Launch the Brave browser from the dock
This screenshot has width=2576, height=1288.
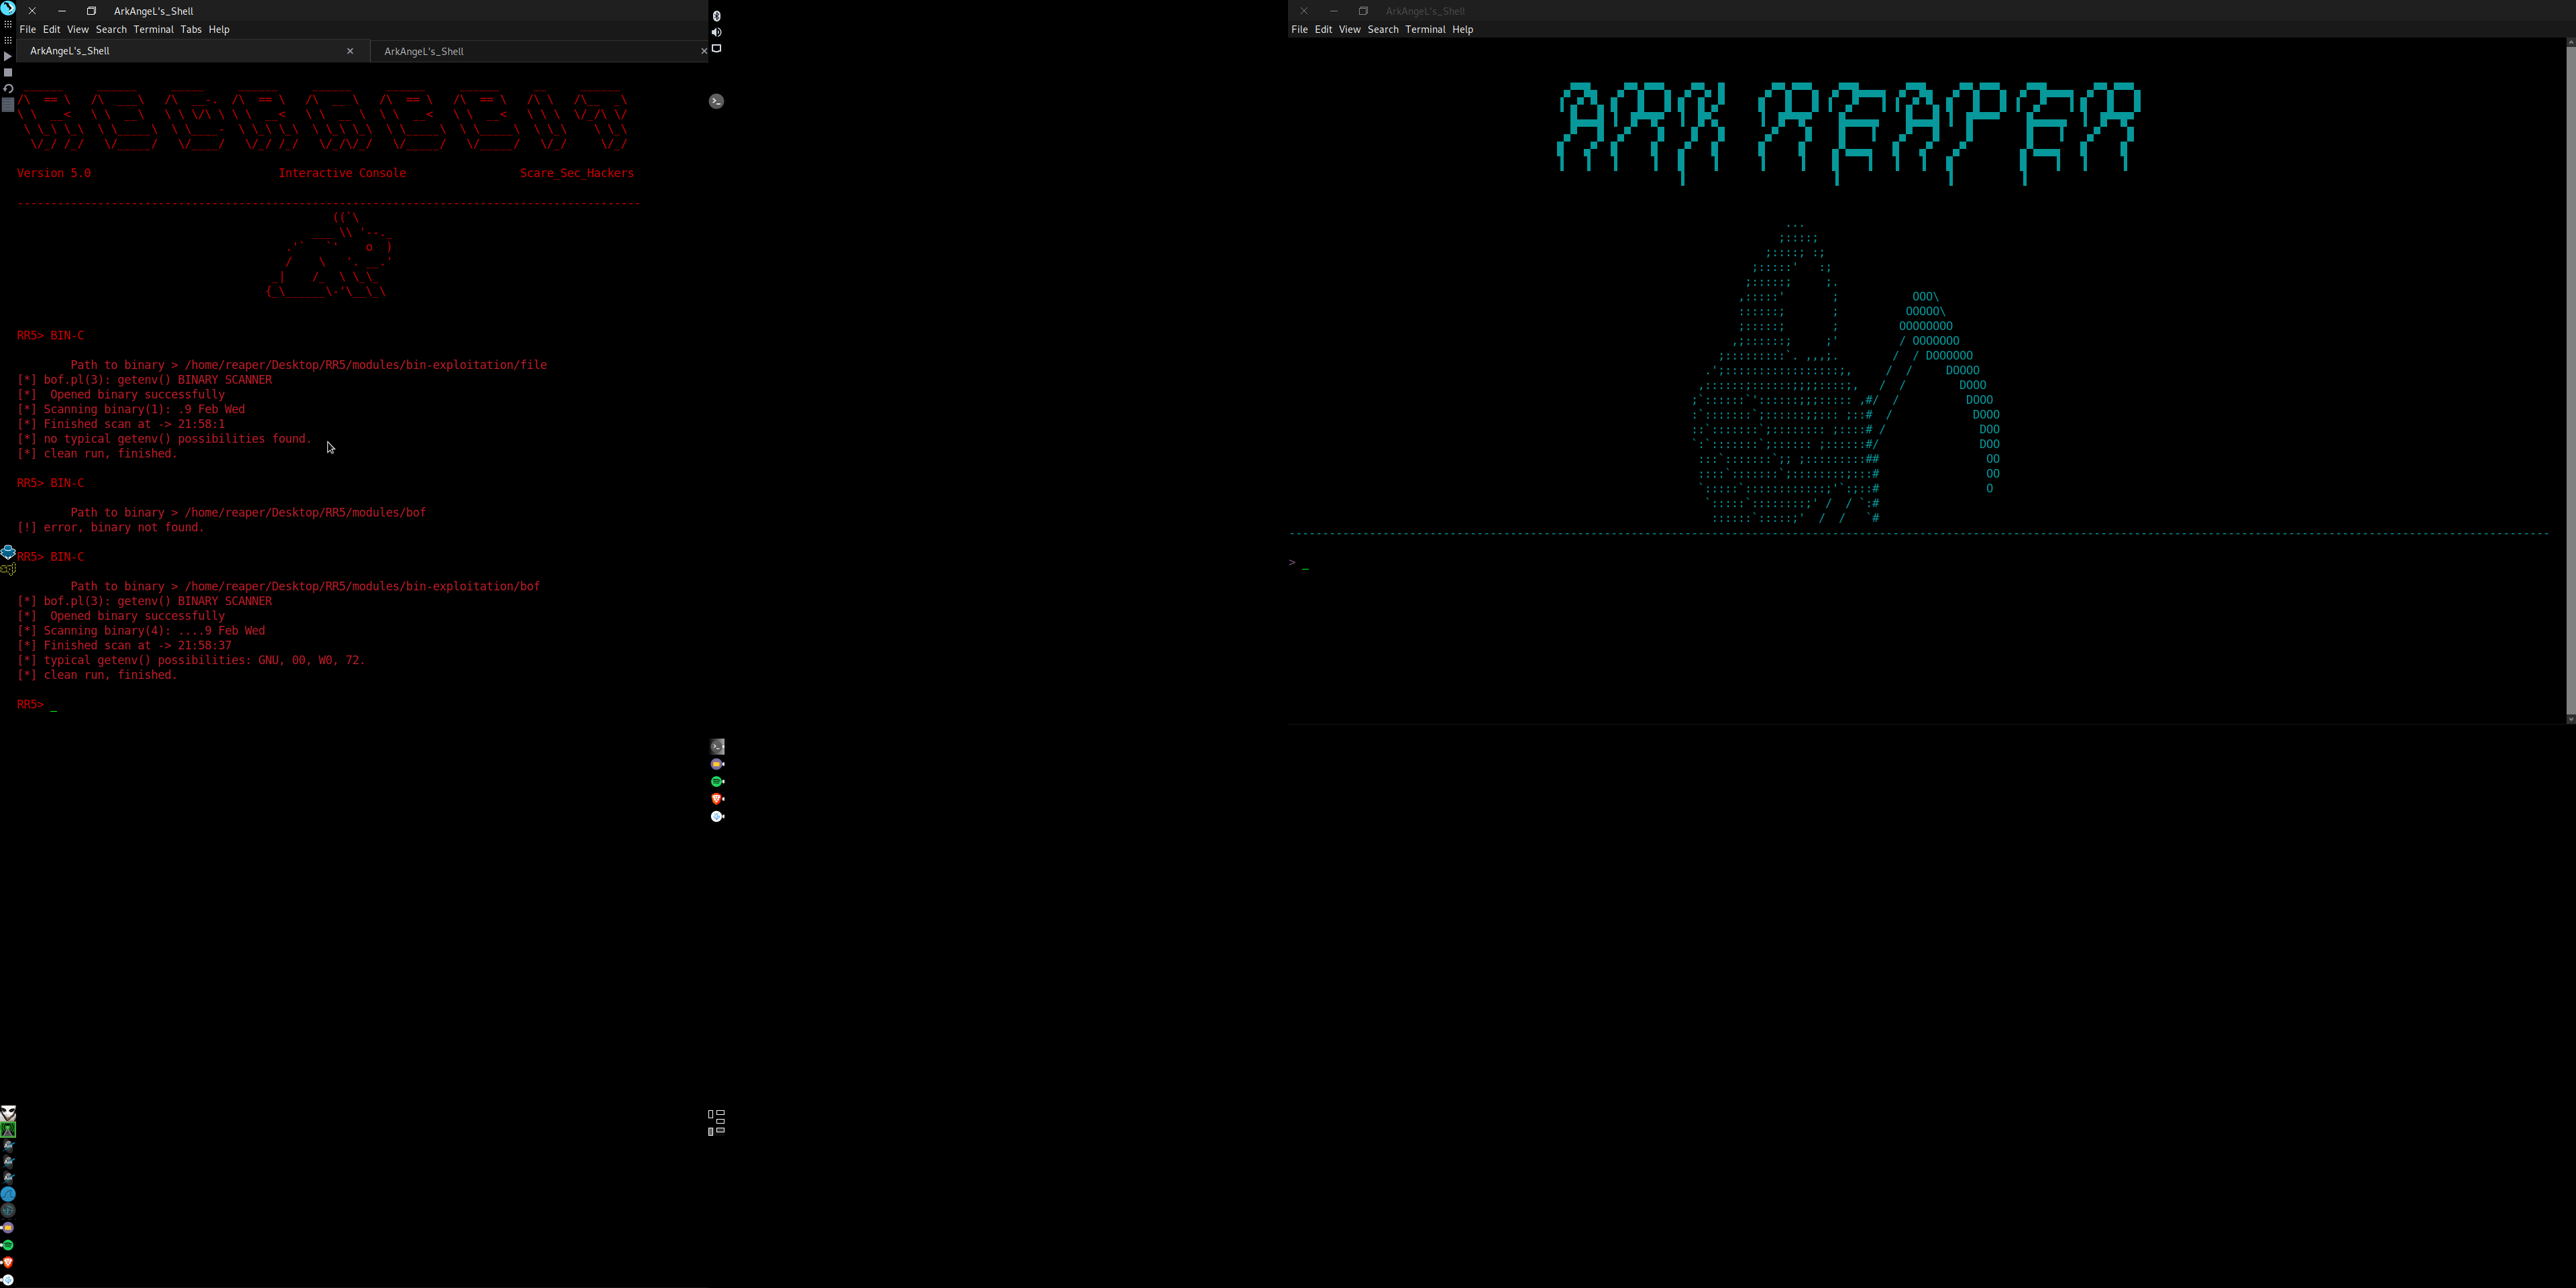[717, 799]
